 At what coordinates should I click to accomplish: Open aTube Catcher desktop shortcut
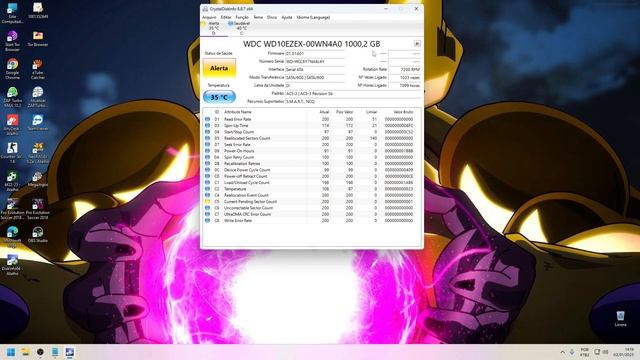(38, 69)
